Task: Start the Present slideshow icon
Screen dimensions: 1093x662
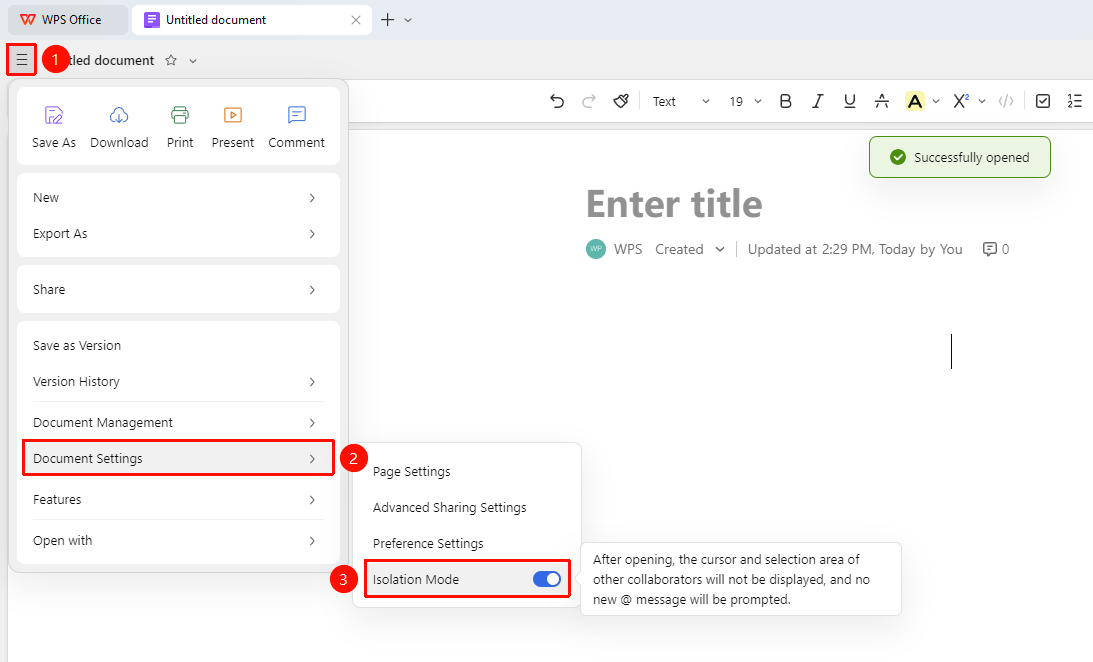Action: coord(233,115)
